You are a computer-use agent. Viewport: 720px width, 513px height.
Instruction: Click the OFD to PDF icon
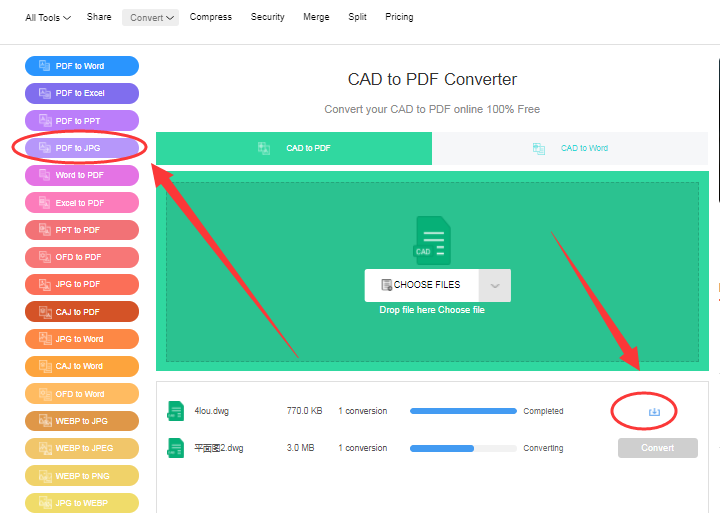coord(45,257)
